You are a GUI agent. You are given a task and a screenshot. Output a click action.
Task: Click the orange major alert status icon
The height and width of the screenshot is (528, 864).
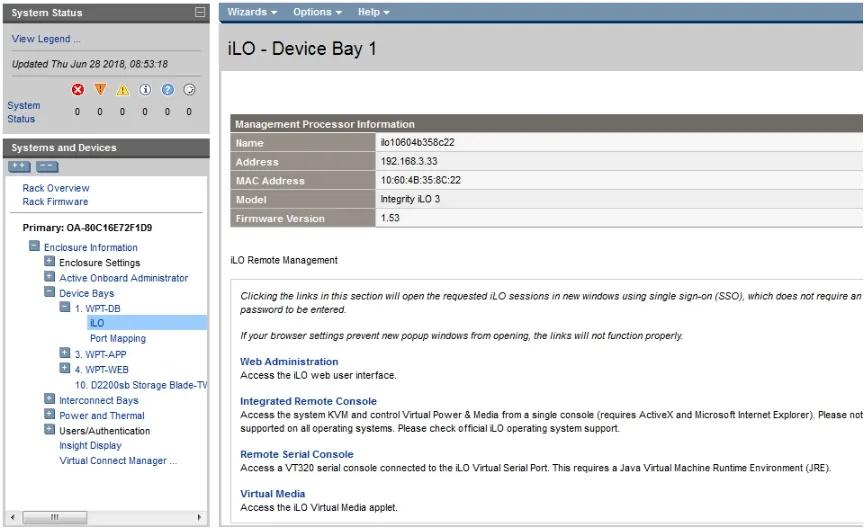(x=100, y=90)
